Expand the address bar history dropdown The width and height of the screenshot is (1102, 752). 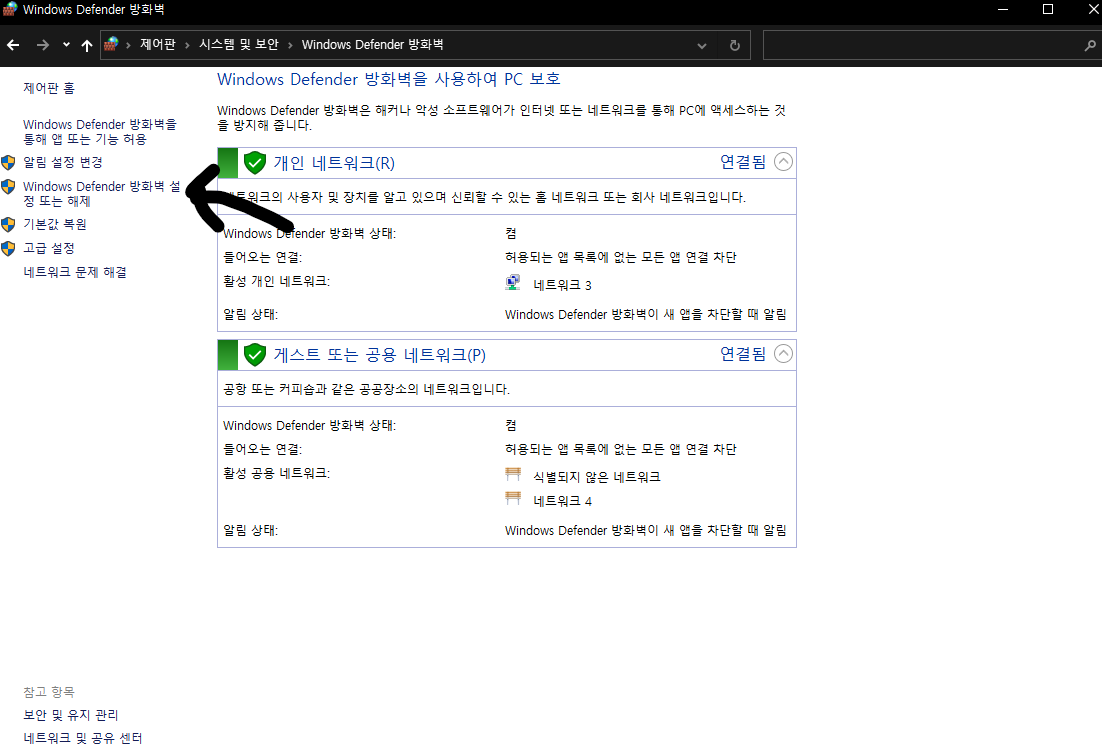[701, 46]
